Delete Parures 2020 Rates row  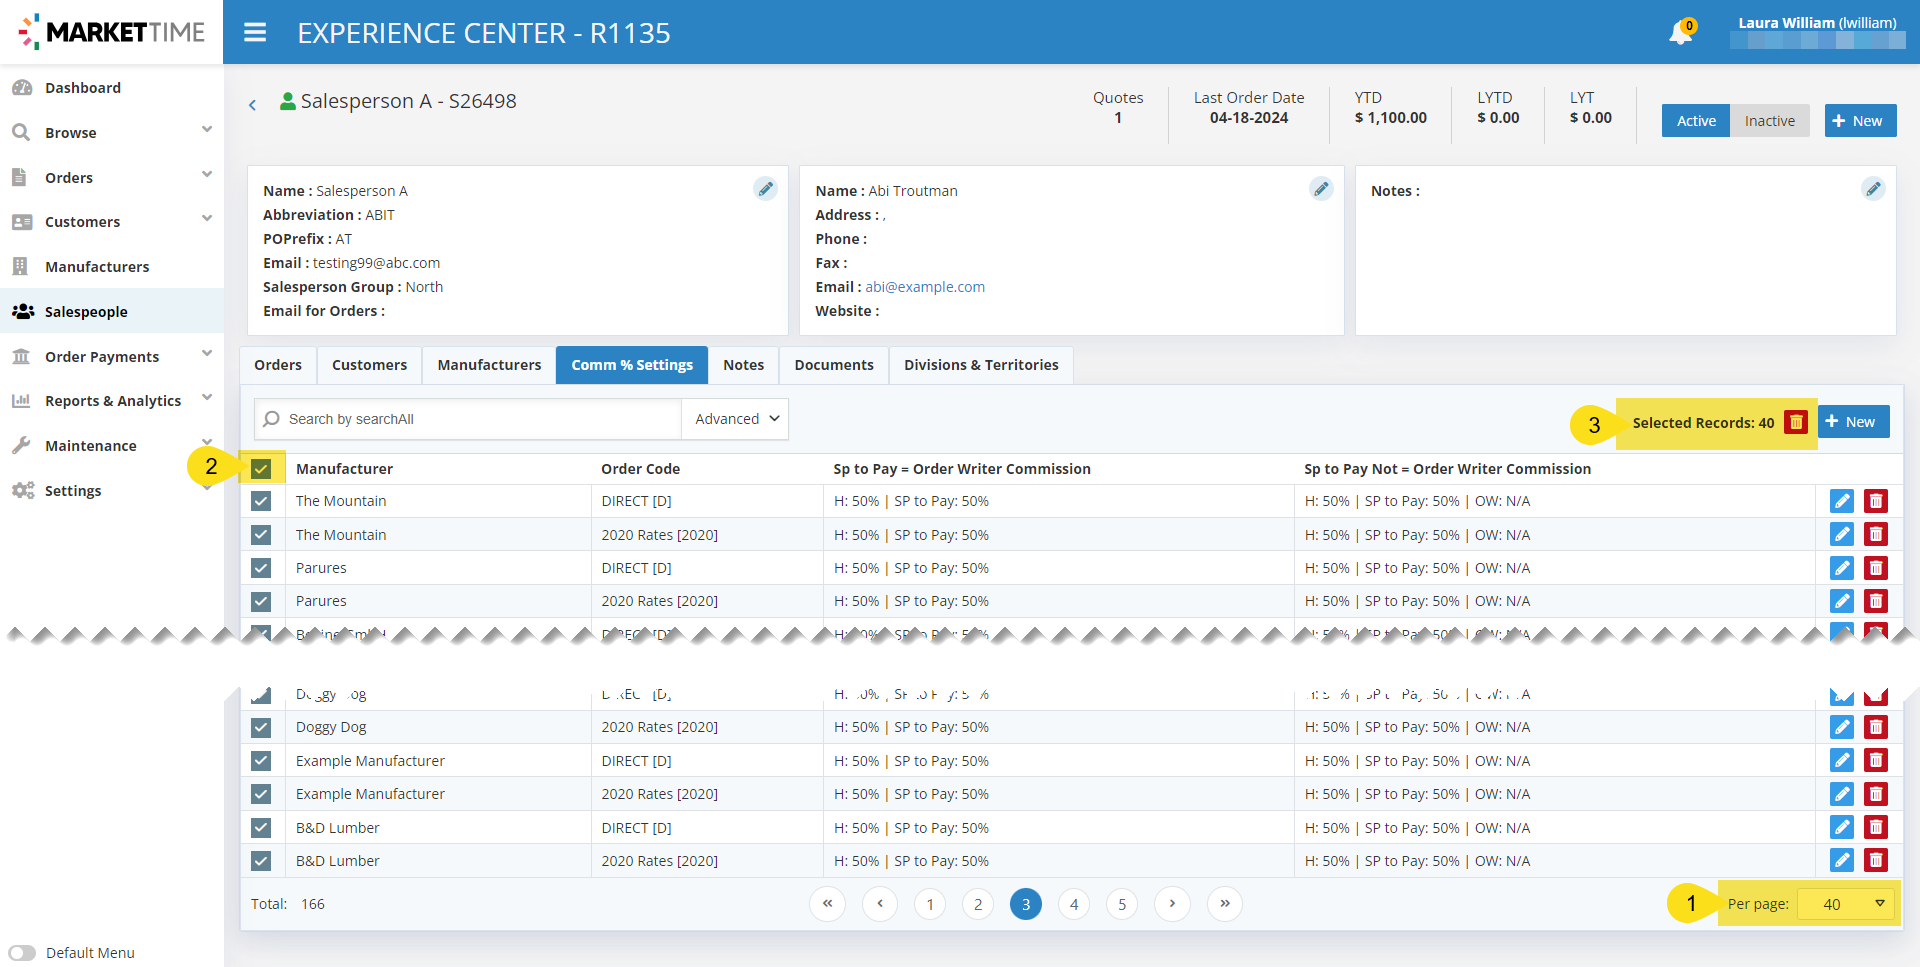pos(1876,601)
